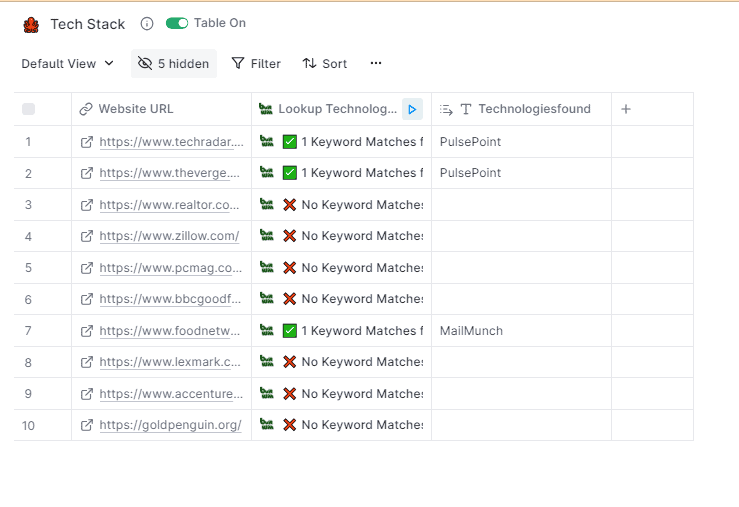Click external-link icon in techradar row

[87, 142]
